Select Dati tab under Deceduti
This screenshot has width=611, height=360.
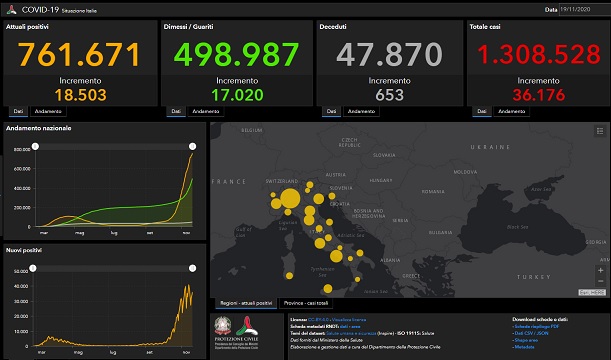[x=331, y=111]
